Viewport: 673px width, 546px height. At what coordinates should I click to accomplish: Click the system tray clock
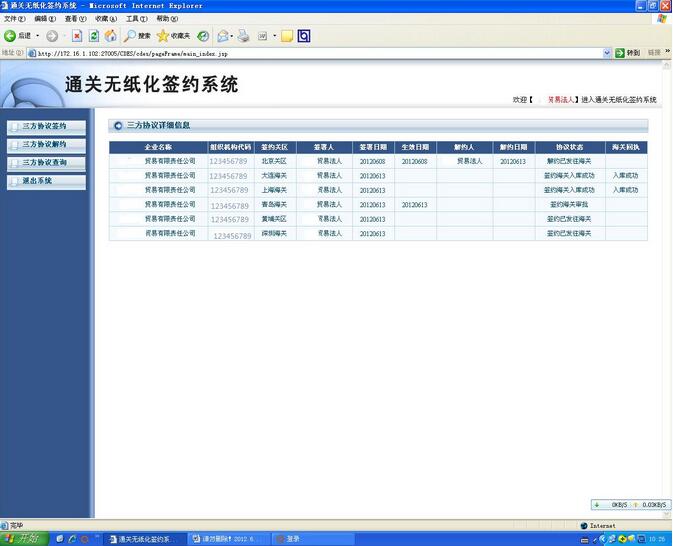pos(657,539)
